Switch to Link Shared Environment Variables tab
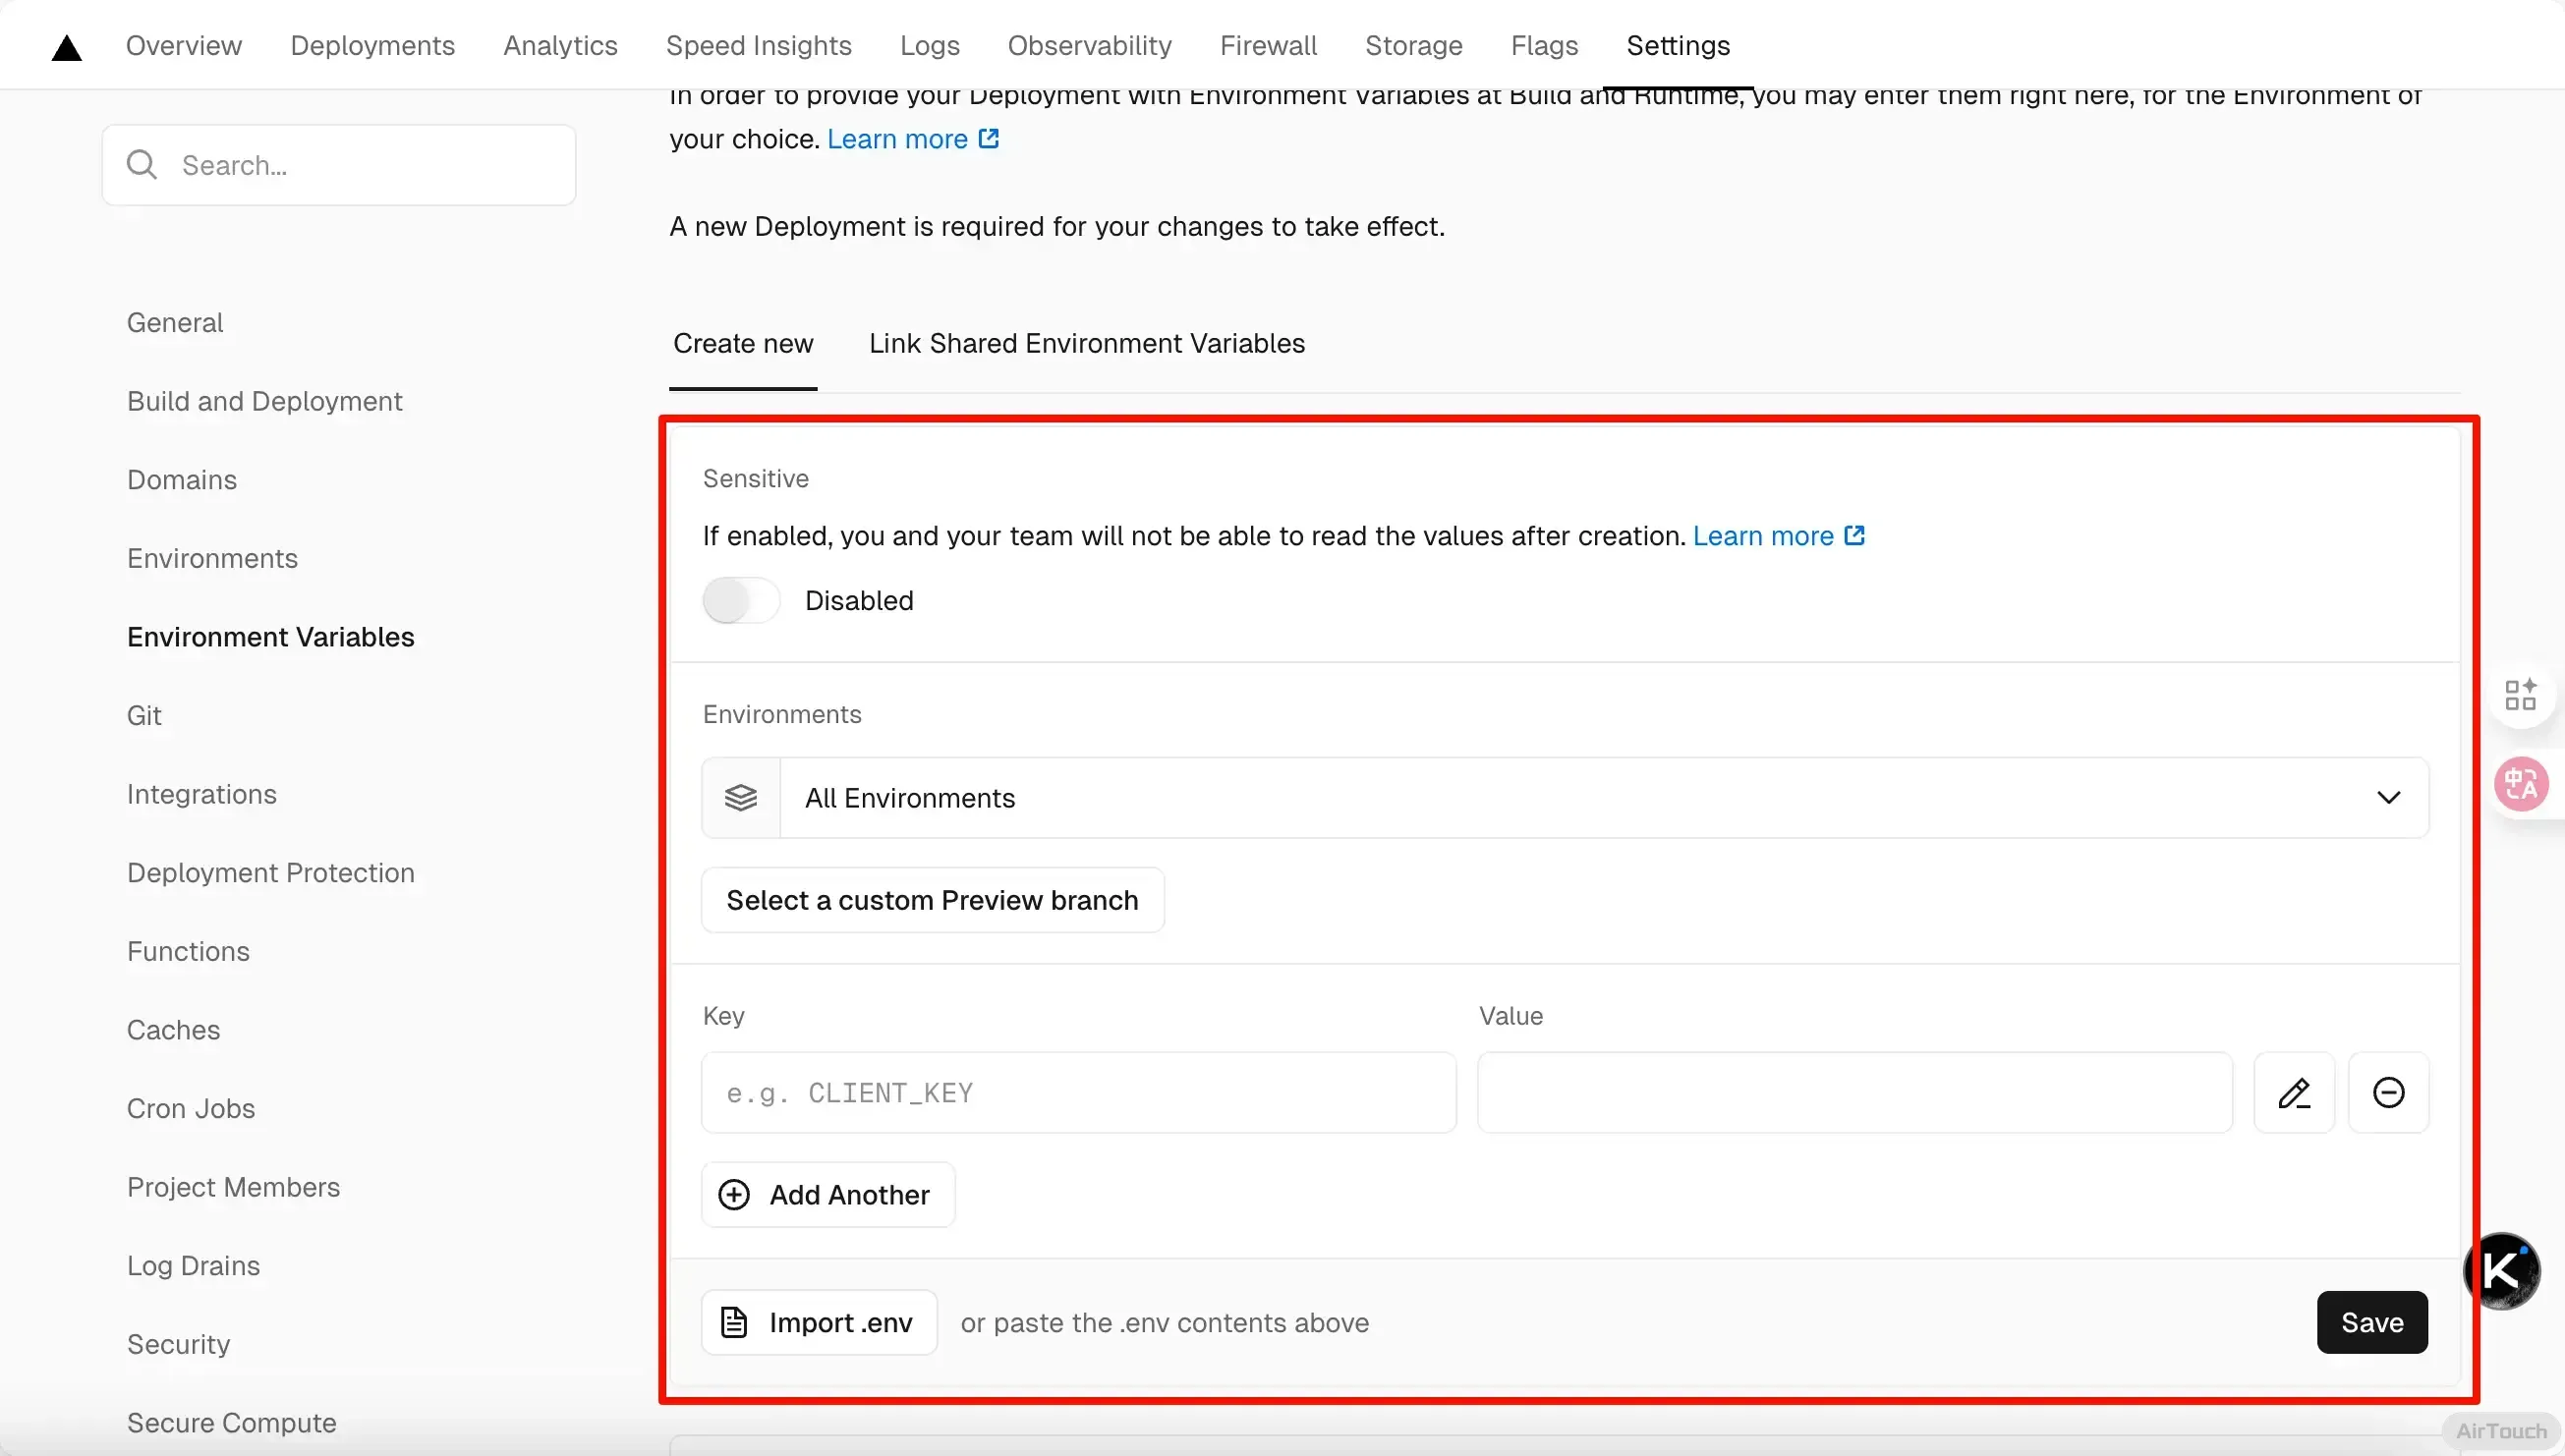Image resolution: width=2565 pixels, height=1456 pixels. pos(1086,344)
